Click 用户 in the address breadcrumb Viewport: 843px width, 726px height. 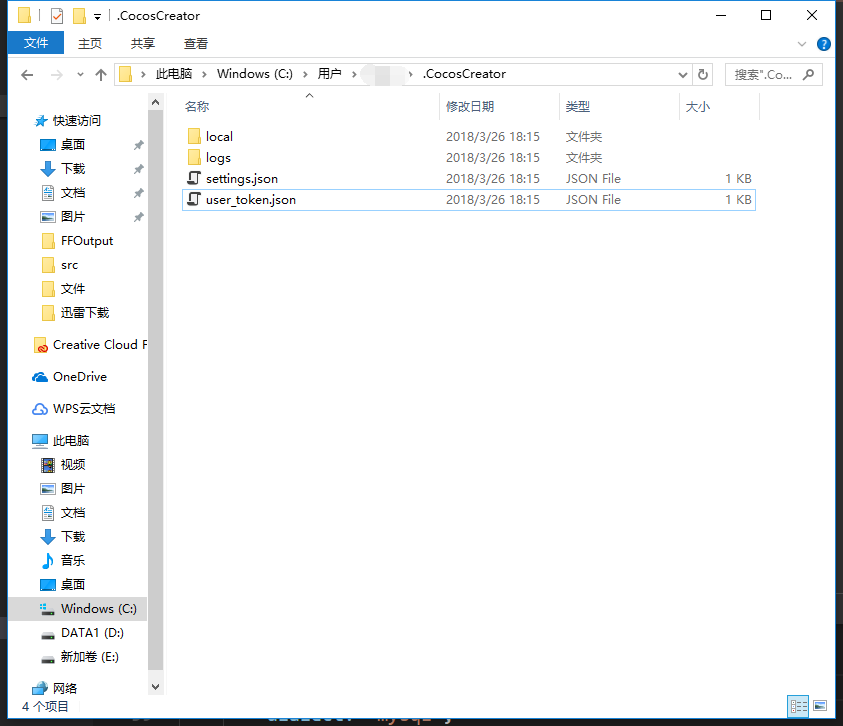[329, 74]
